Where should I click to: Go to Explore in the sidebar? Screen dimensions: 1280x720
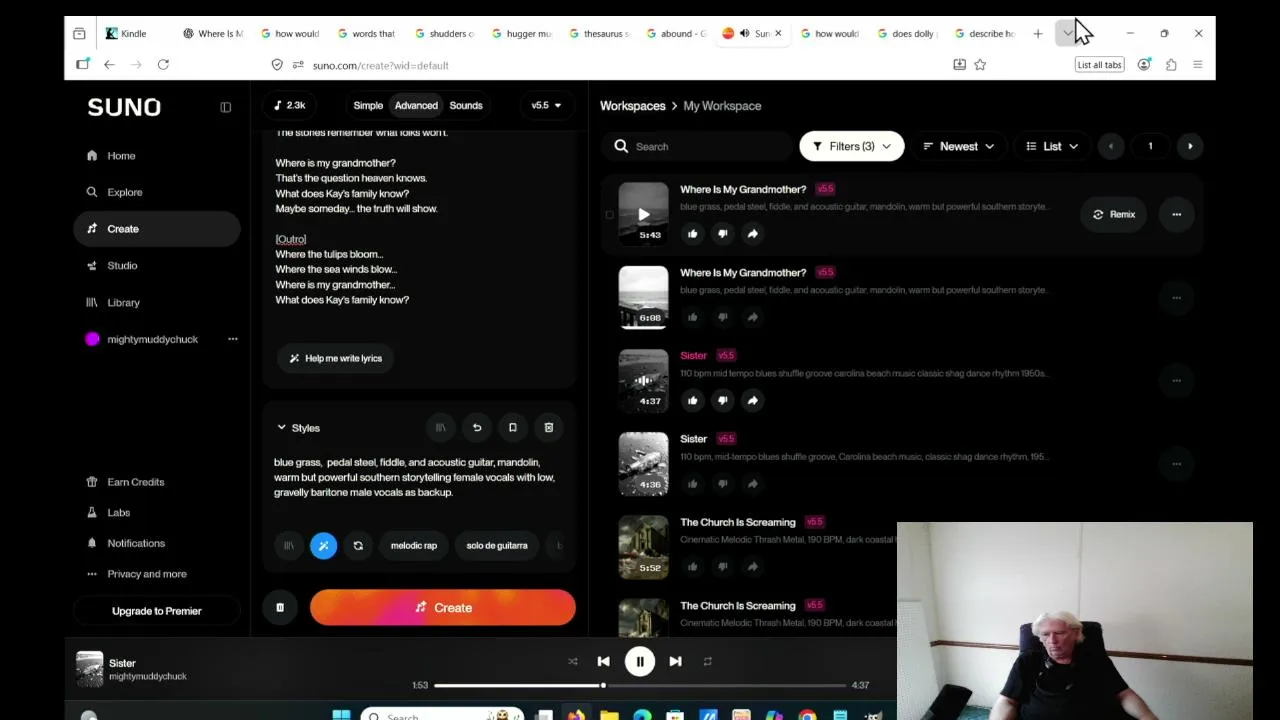click(125, 192)
